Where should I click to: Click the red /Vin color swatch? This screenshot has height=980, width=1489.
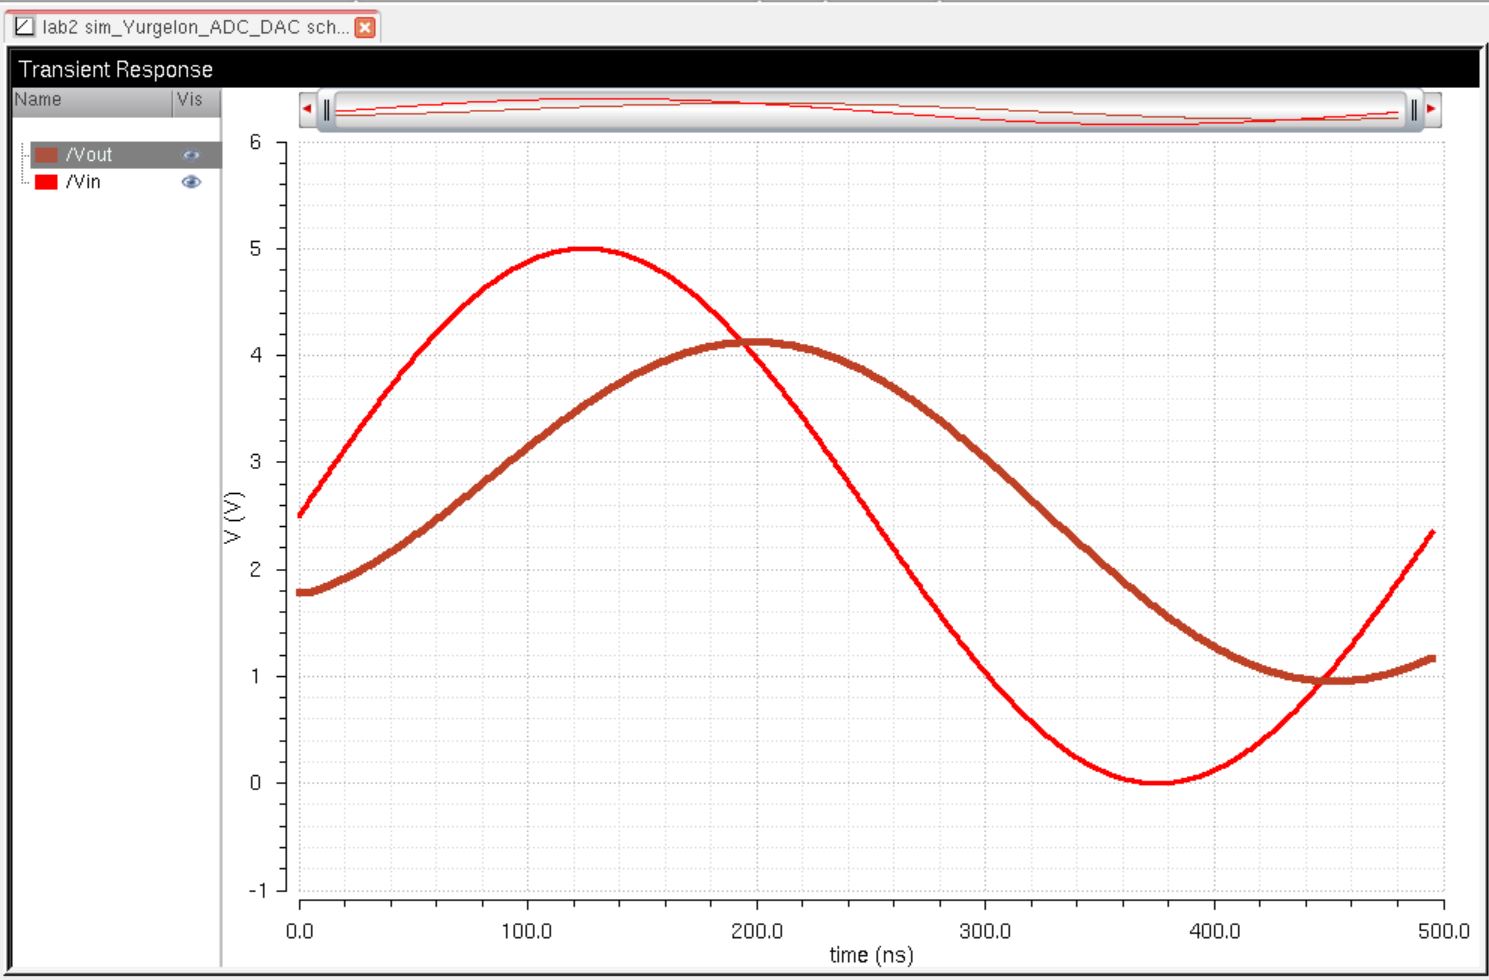tap(46, 182)
